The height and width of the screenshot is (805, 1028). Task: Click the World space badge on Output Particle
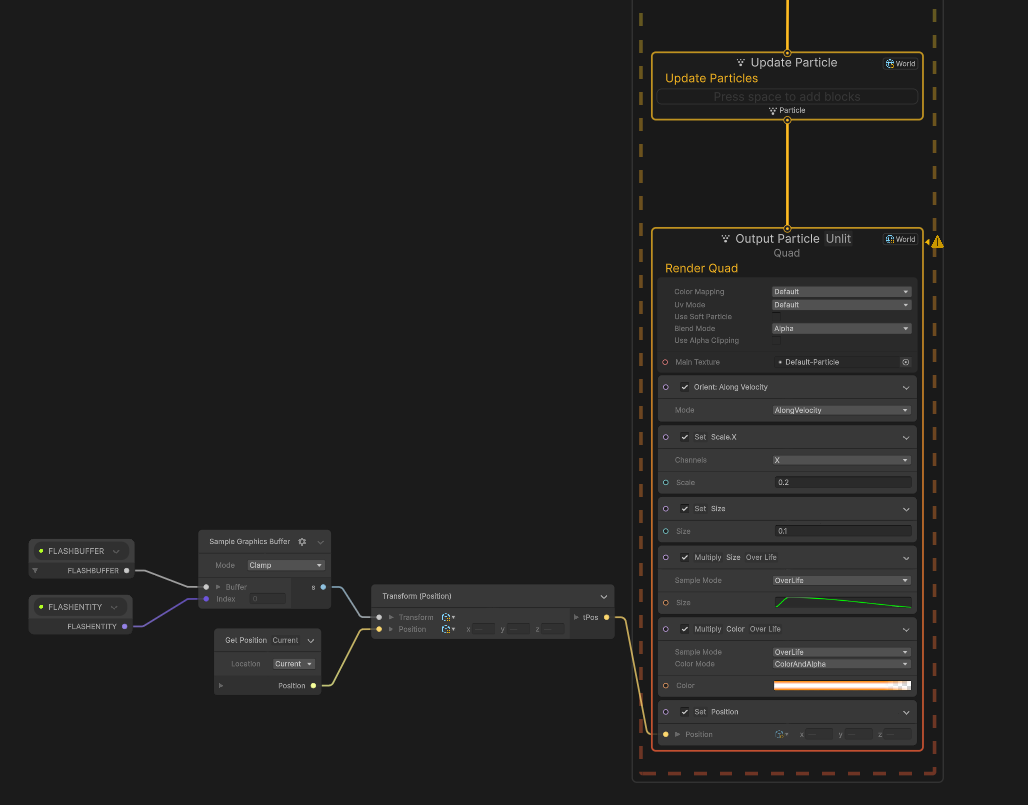(898, 239)
